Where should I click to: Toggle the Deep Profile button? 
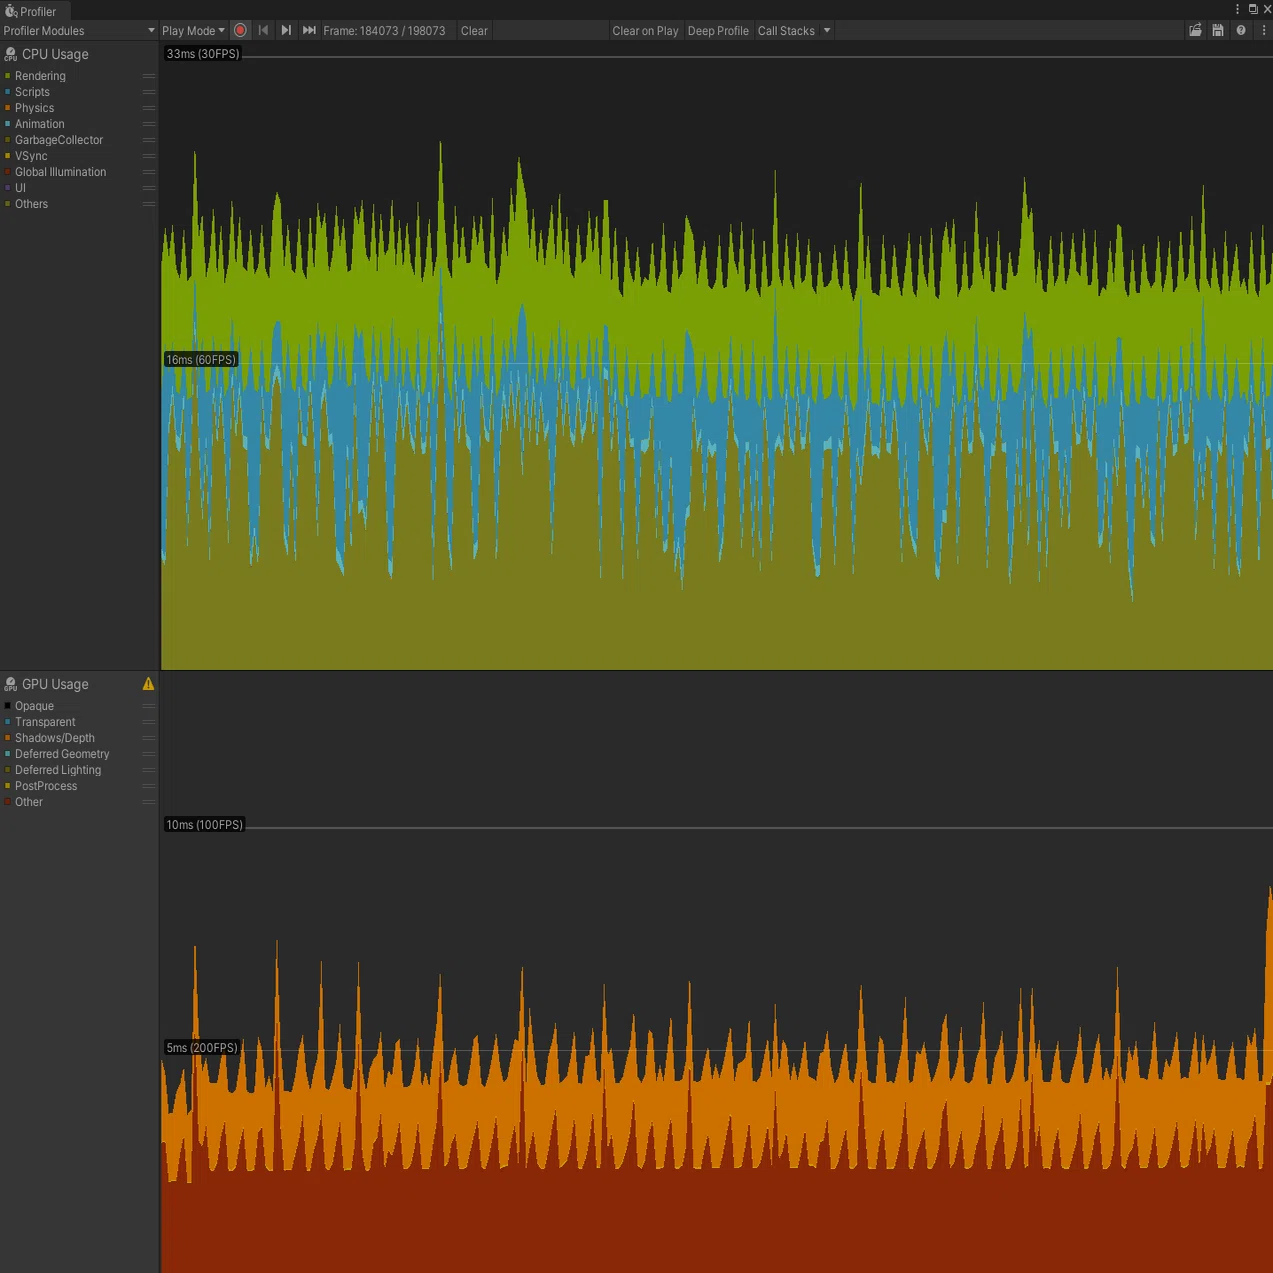point(718,31)
